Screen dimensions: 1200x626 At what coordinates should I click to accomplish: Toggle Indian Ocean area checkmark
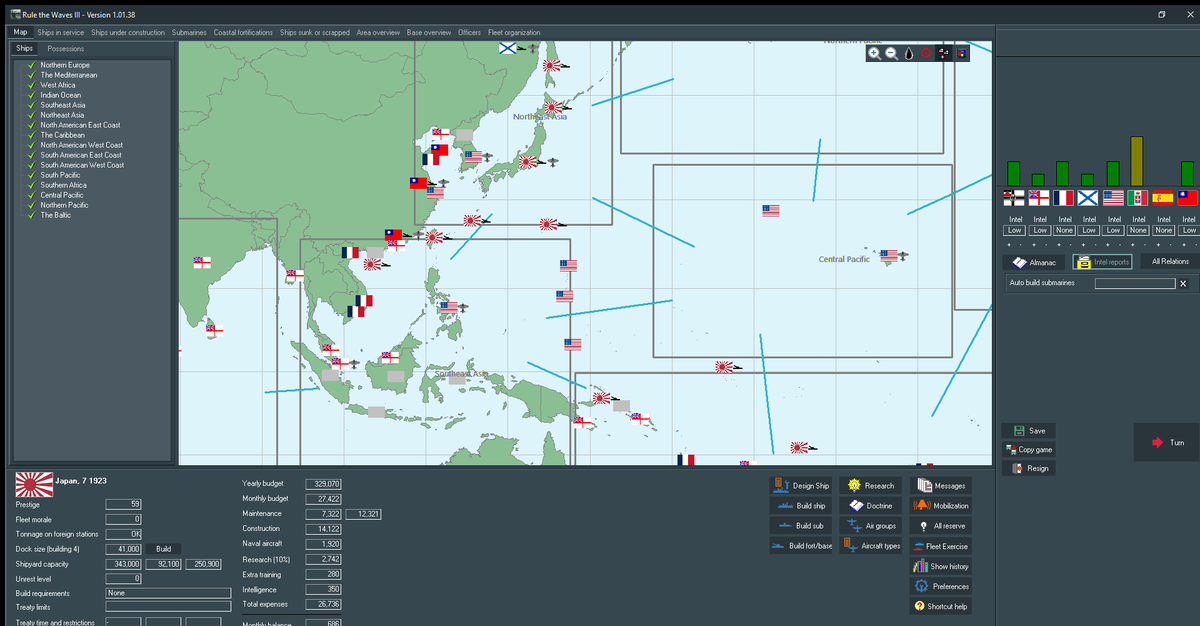click(32, 95)
